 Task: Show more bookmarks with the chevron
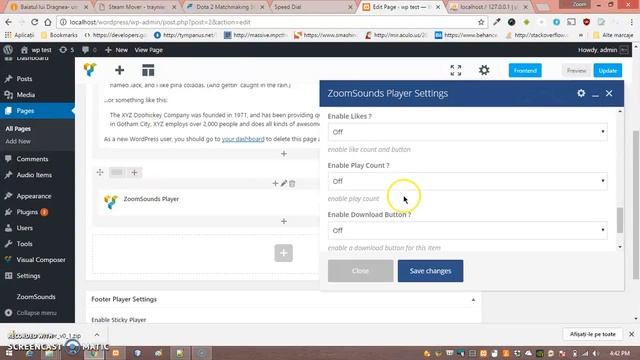point(580,35)
